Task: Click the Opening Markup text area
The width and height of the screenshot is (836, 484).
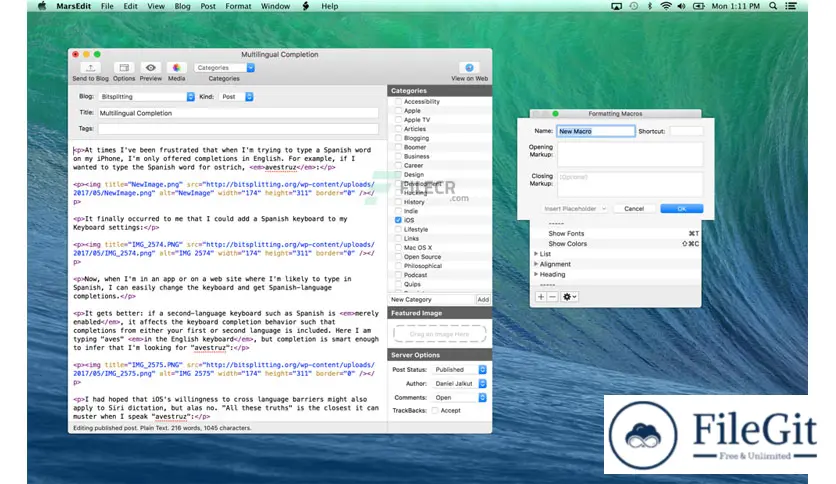Action: [x=630, y=155]
